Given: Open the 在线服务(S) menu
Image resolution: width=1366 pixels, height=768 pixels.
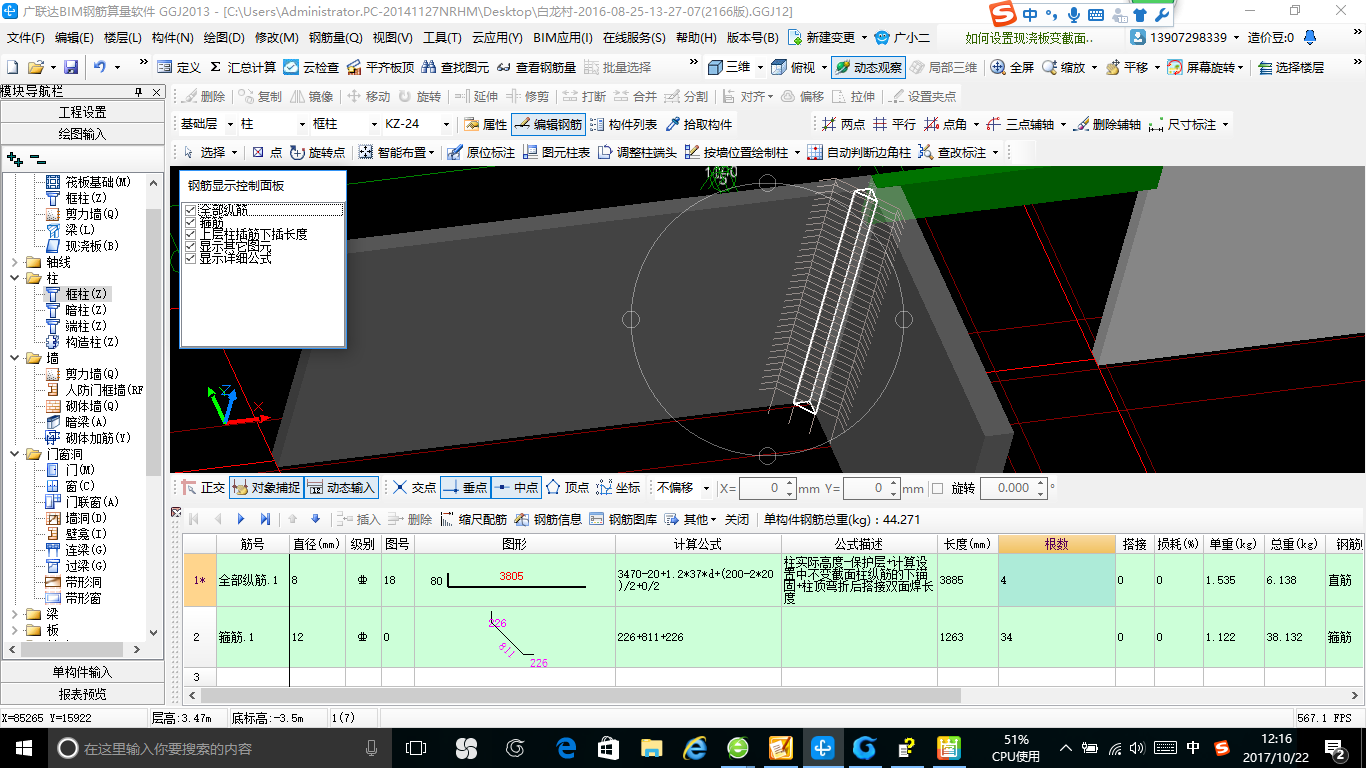Looking at the screenshot, I should tap(634, 38).
